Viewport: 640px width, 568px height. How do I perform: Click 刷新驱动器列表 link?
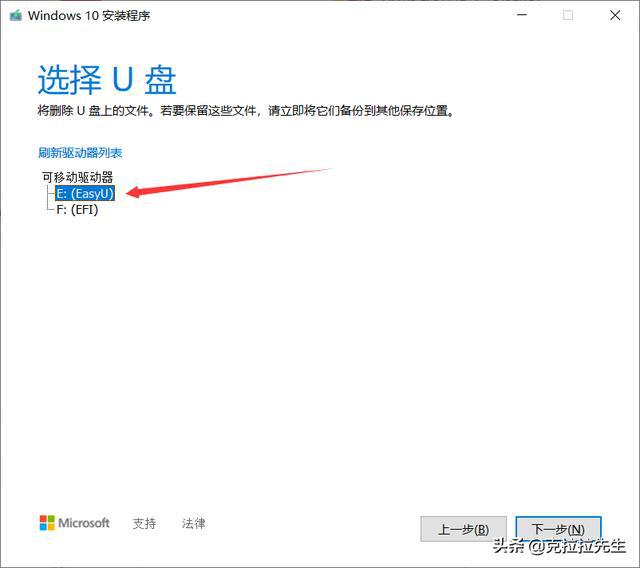[x=80, y=153]
